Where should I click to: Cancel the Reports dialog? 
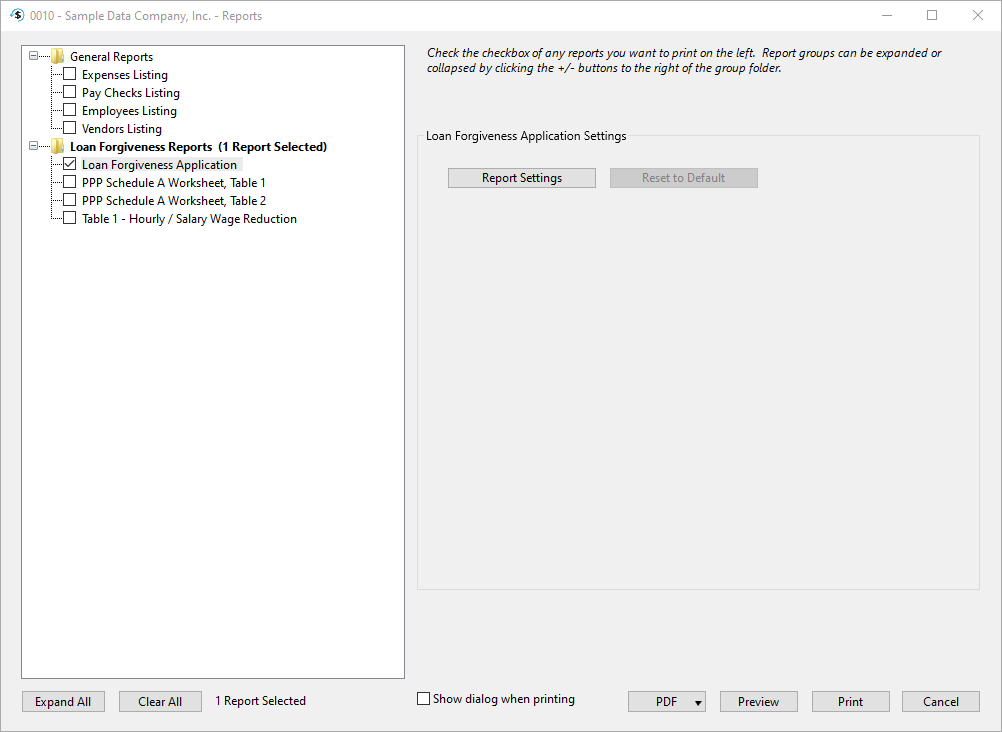point(940,702)
